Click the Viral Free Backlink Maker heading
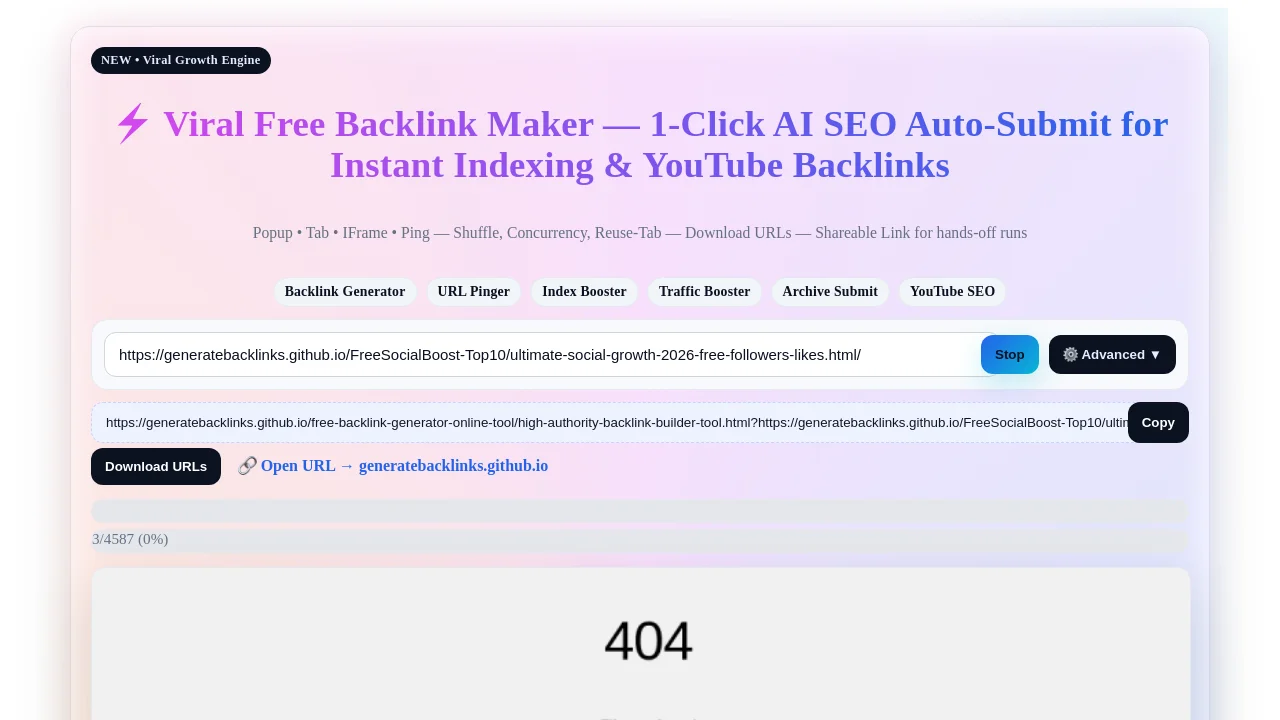Image resolution: width=1280 pixels, height=720 pixels. click(640, 145)
